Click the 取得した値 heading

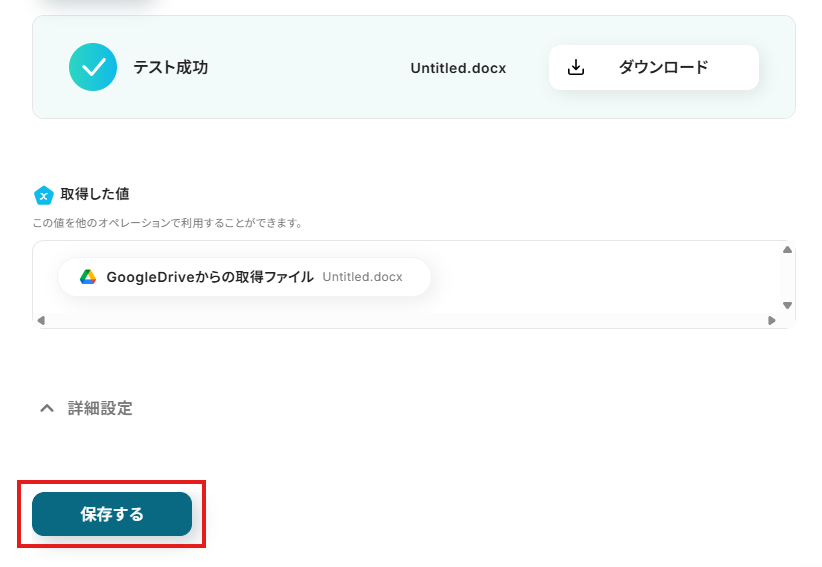[95, 194]
